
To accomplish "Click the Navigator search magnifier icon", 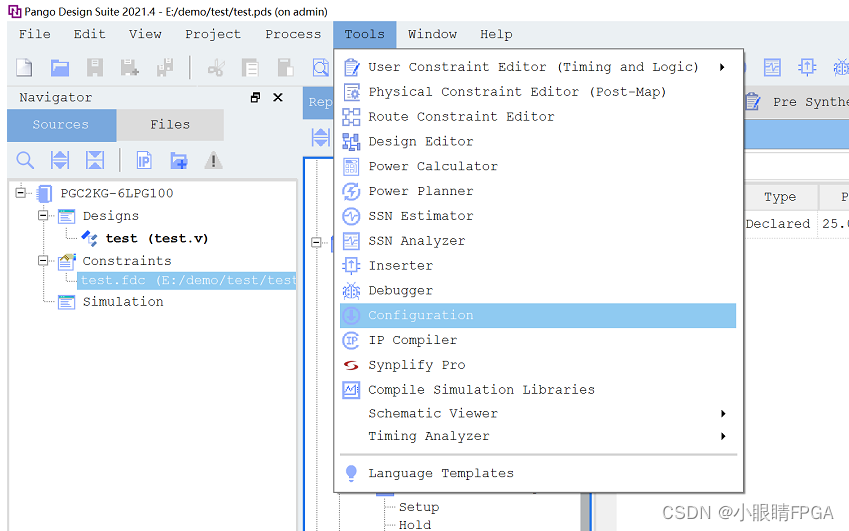I will 25,160.
